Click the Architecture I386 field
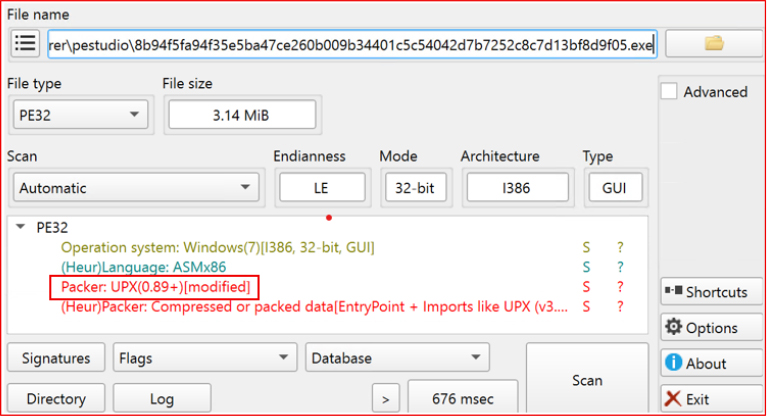The image size is (767, 416). tap(518, 187)
